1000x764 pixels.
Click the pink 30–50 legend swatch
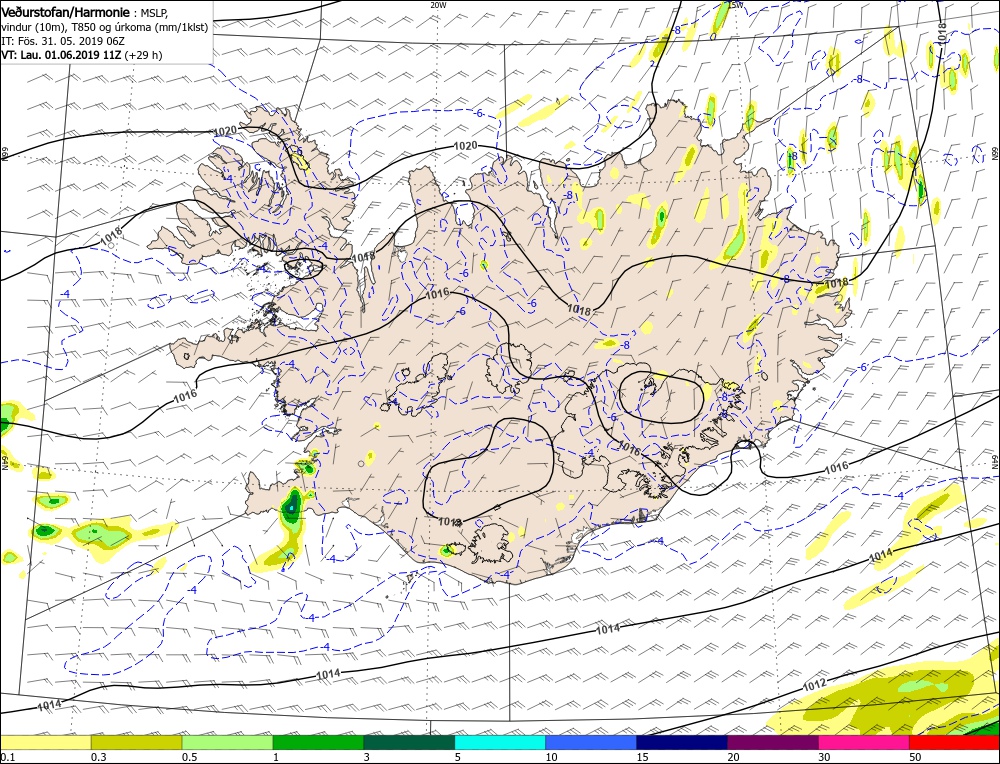click(x=864, y=743)
